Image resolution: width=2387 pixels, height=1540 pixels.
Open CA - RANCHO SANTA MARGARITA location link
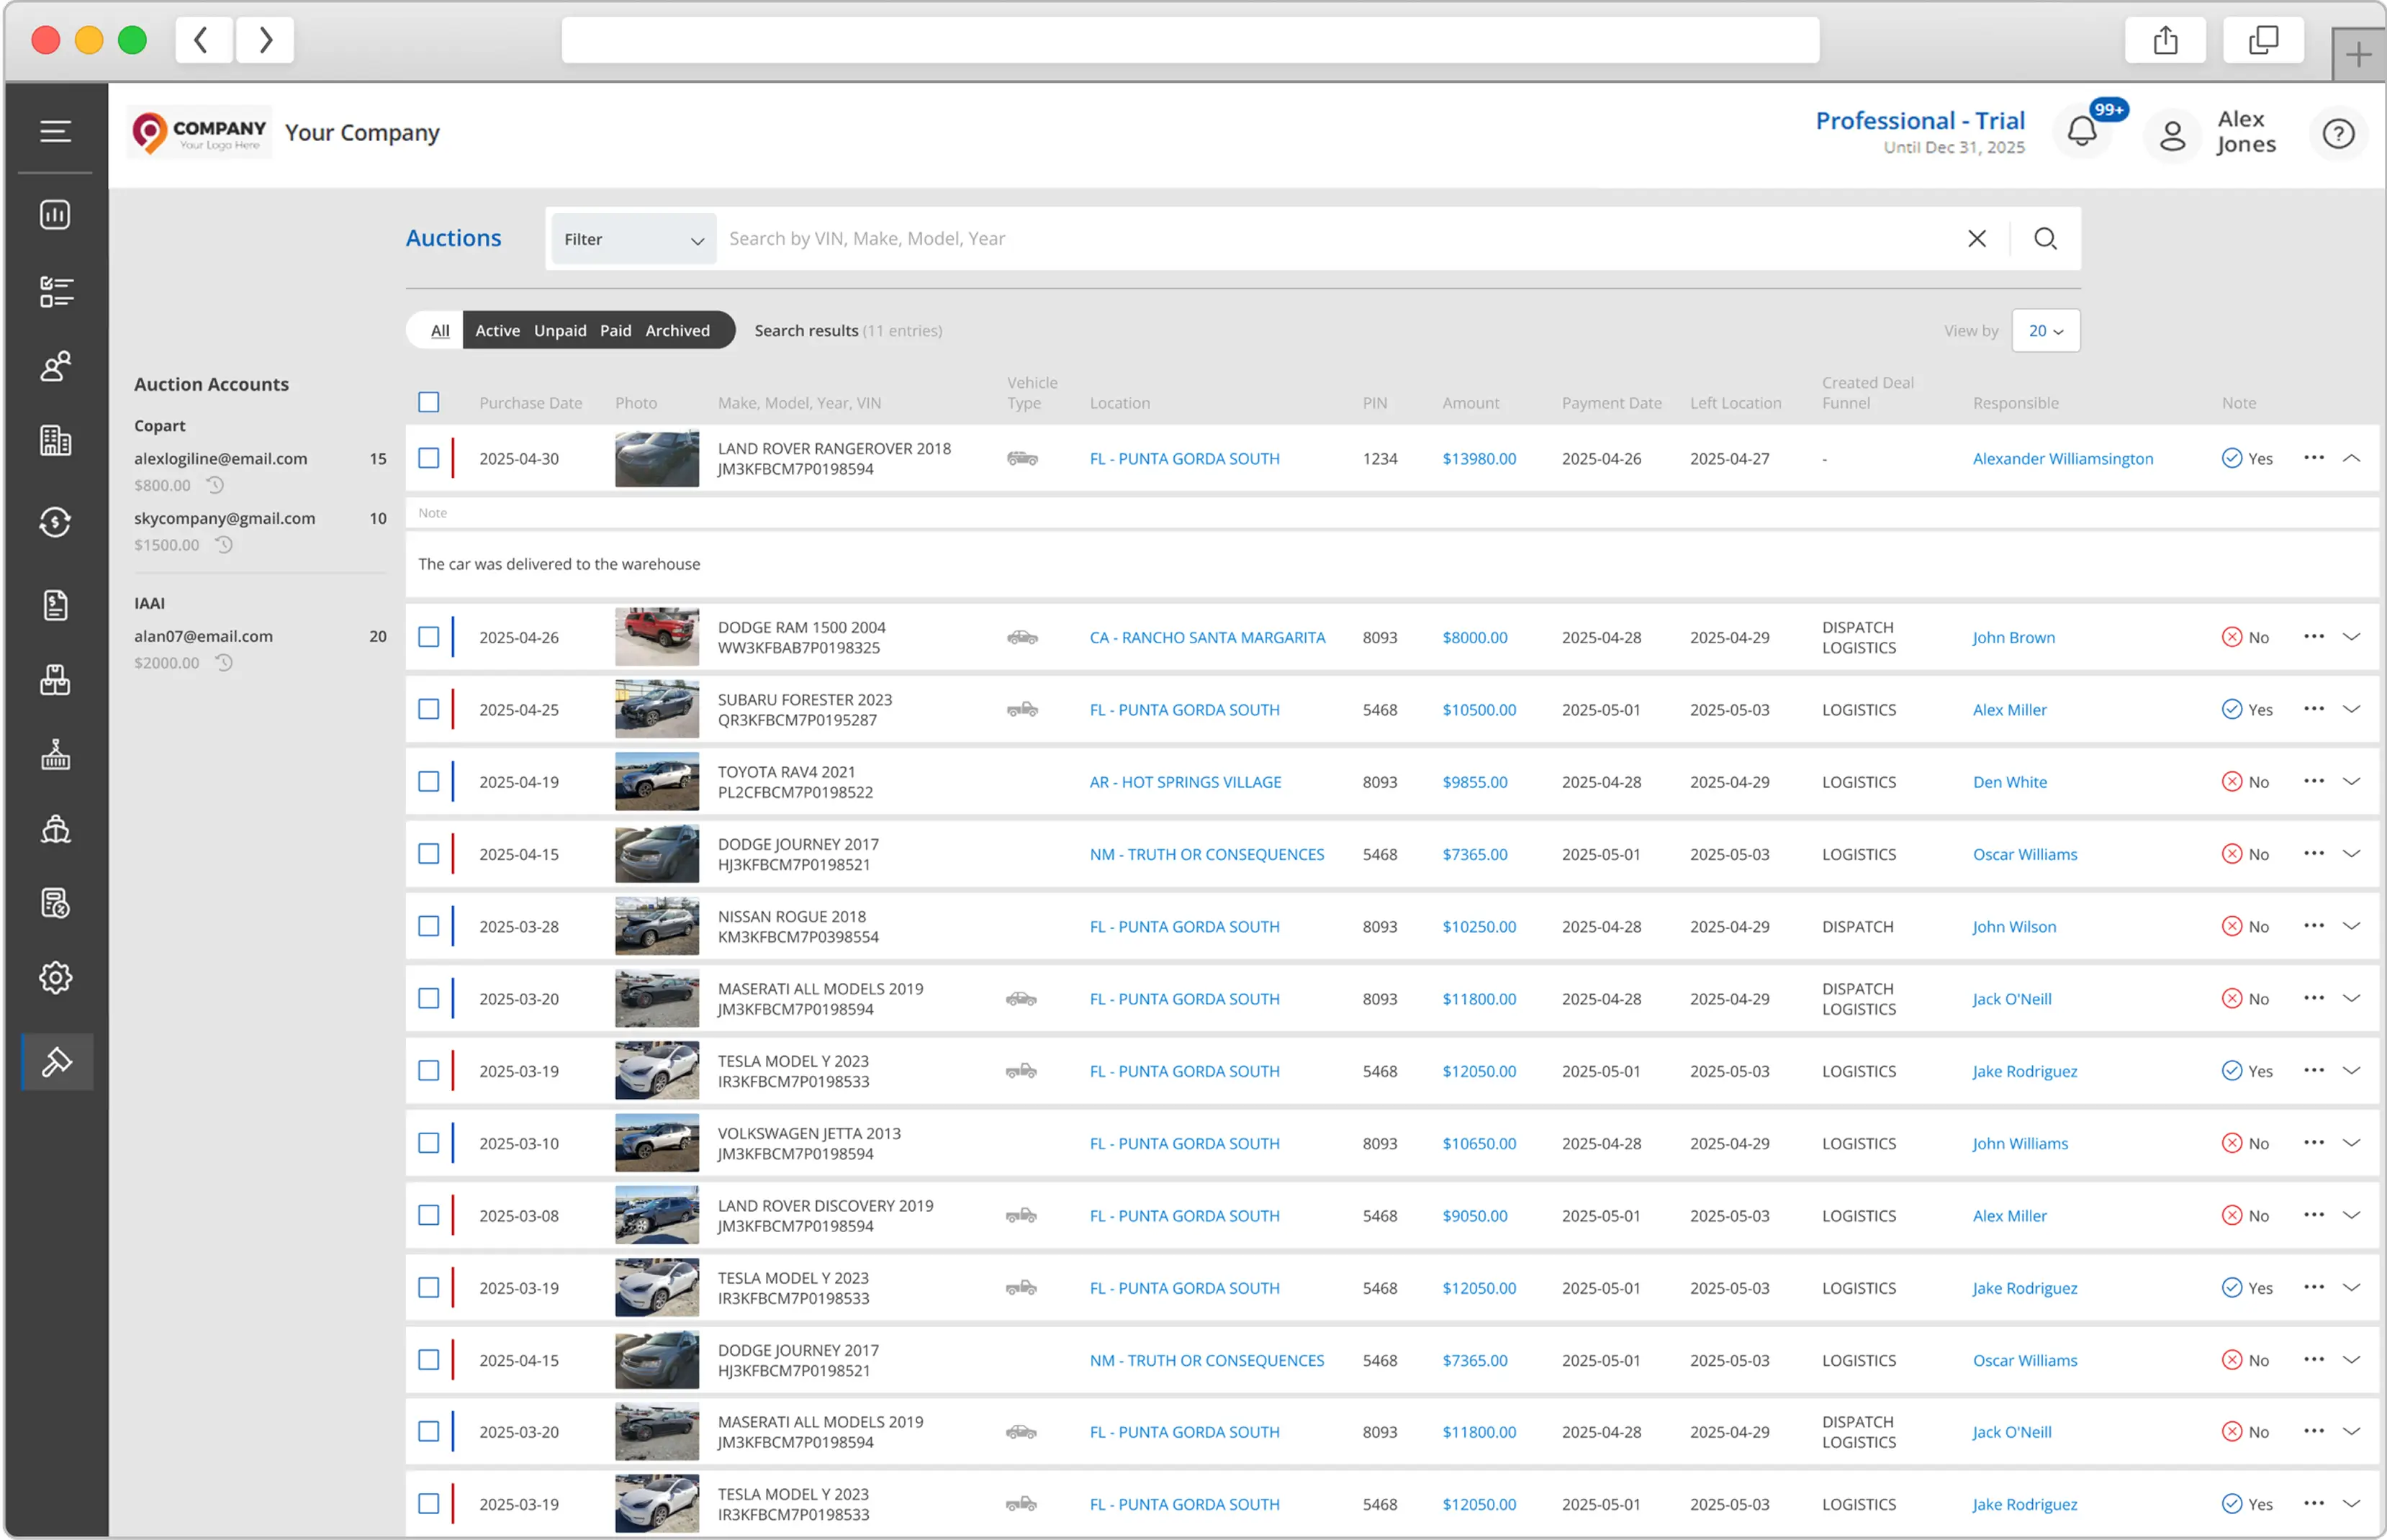[x=1207, y=637]
